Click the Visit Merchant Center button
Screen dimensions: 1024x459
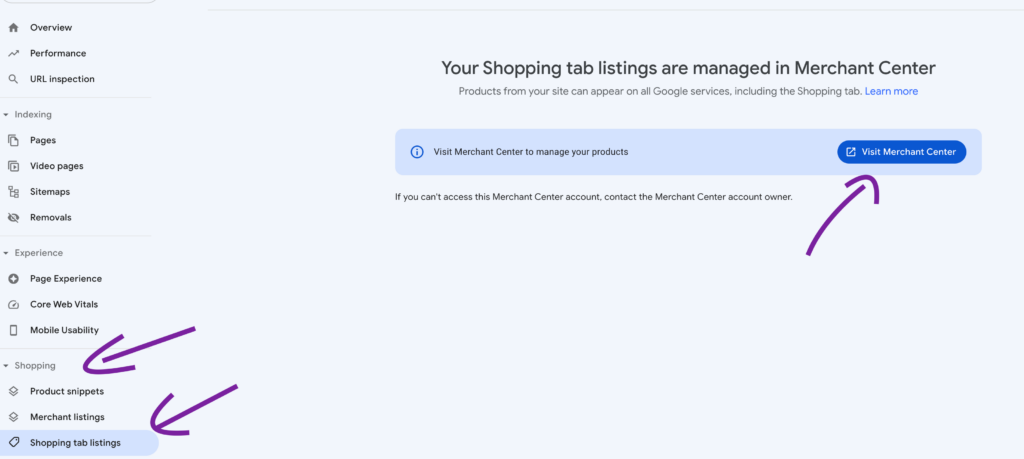point(901,152)
